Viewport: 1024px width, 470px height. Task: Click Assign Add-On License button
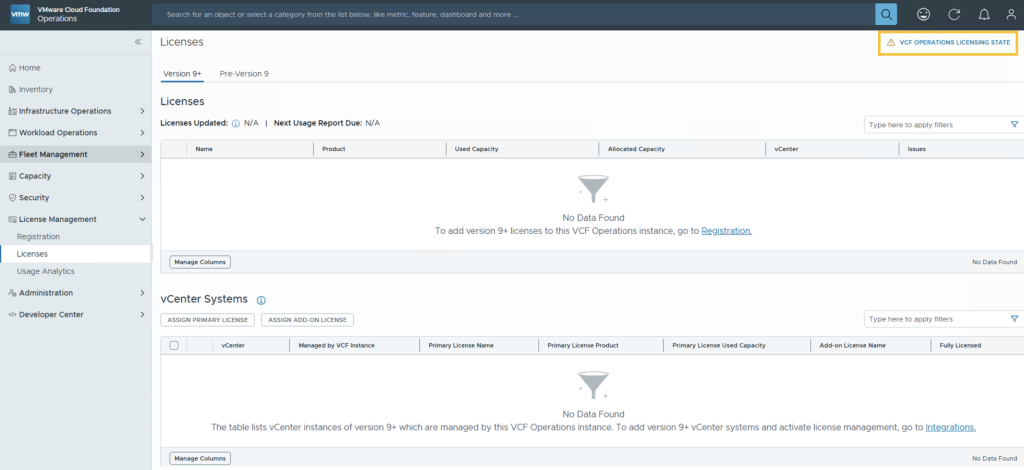coord(308,320)
